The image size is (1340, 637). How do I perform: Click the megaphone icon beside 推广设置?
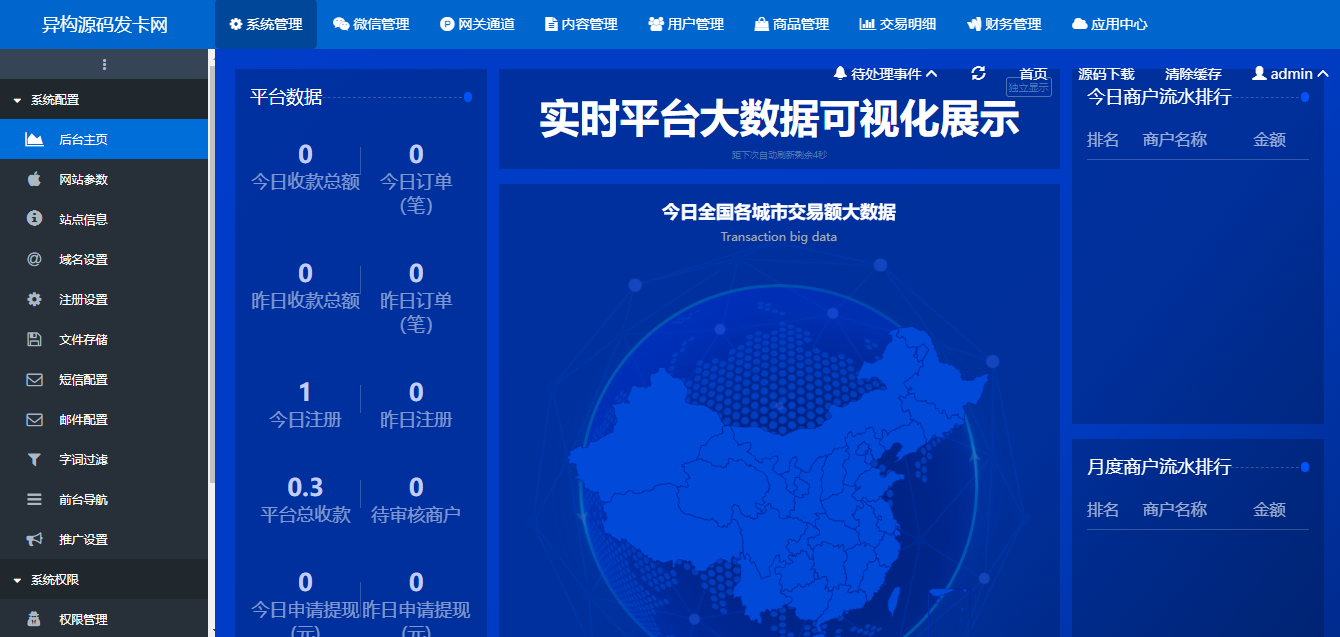click(34, 539)
